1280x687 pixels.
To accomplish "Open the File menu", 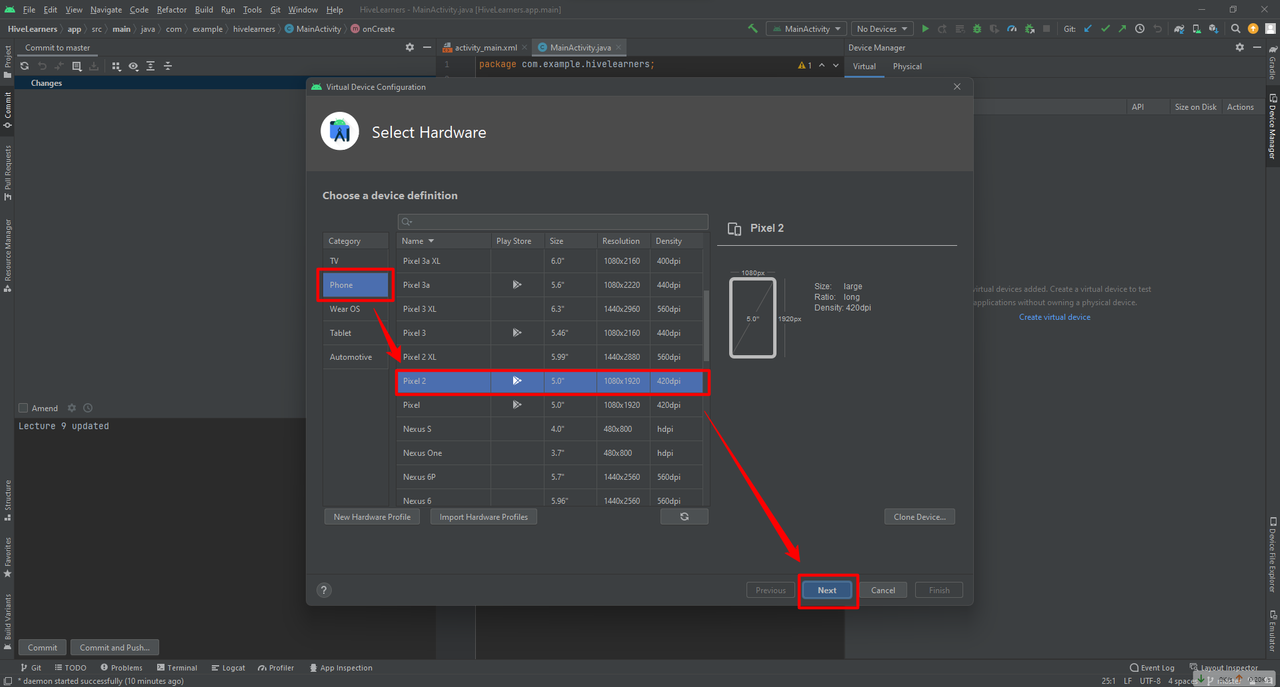I will click(29, 9).
